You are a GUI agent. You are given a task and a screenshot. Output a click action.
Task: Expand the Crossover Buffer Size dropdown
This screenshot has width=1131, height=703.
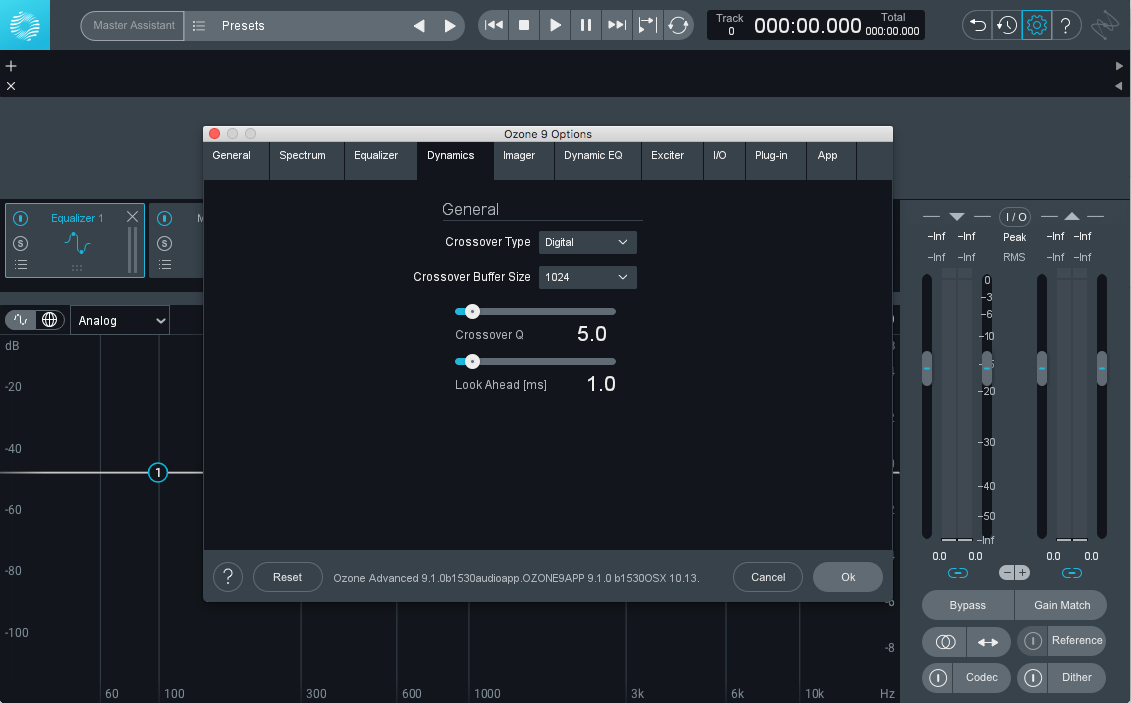click(587, 277)
